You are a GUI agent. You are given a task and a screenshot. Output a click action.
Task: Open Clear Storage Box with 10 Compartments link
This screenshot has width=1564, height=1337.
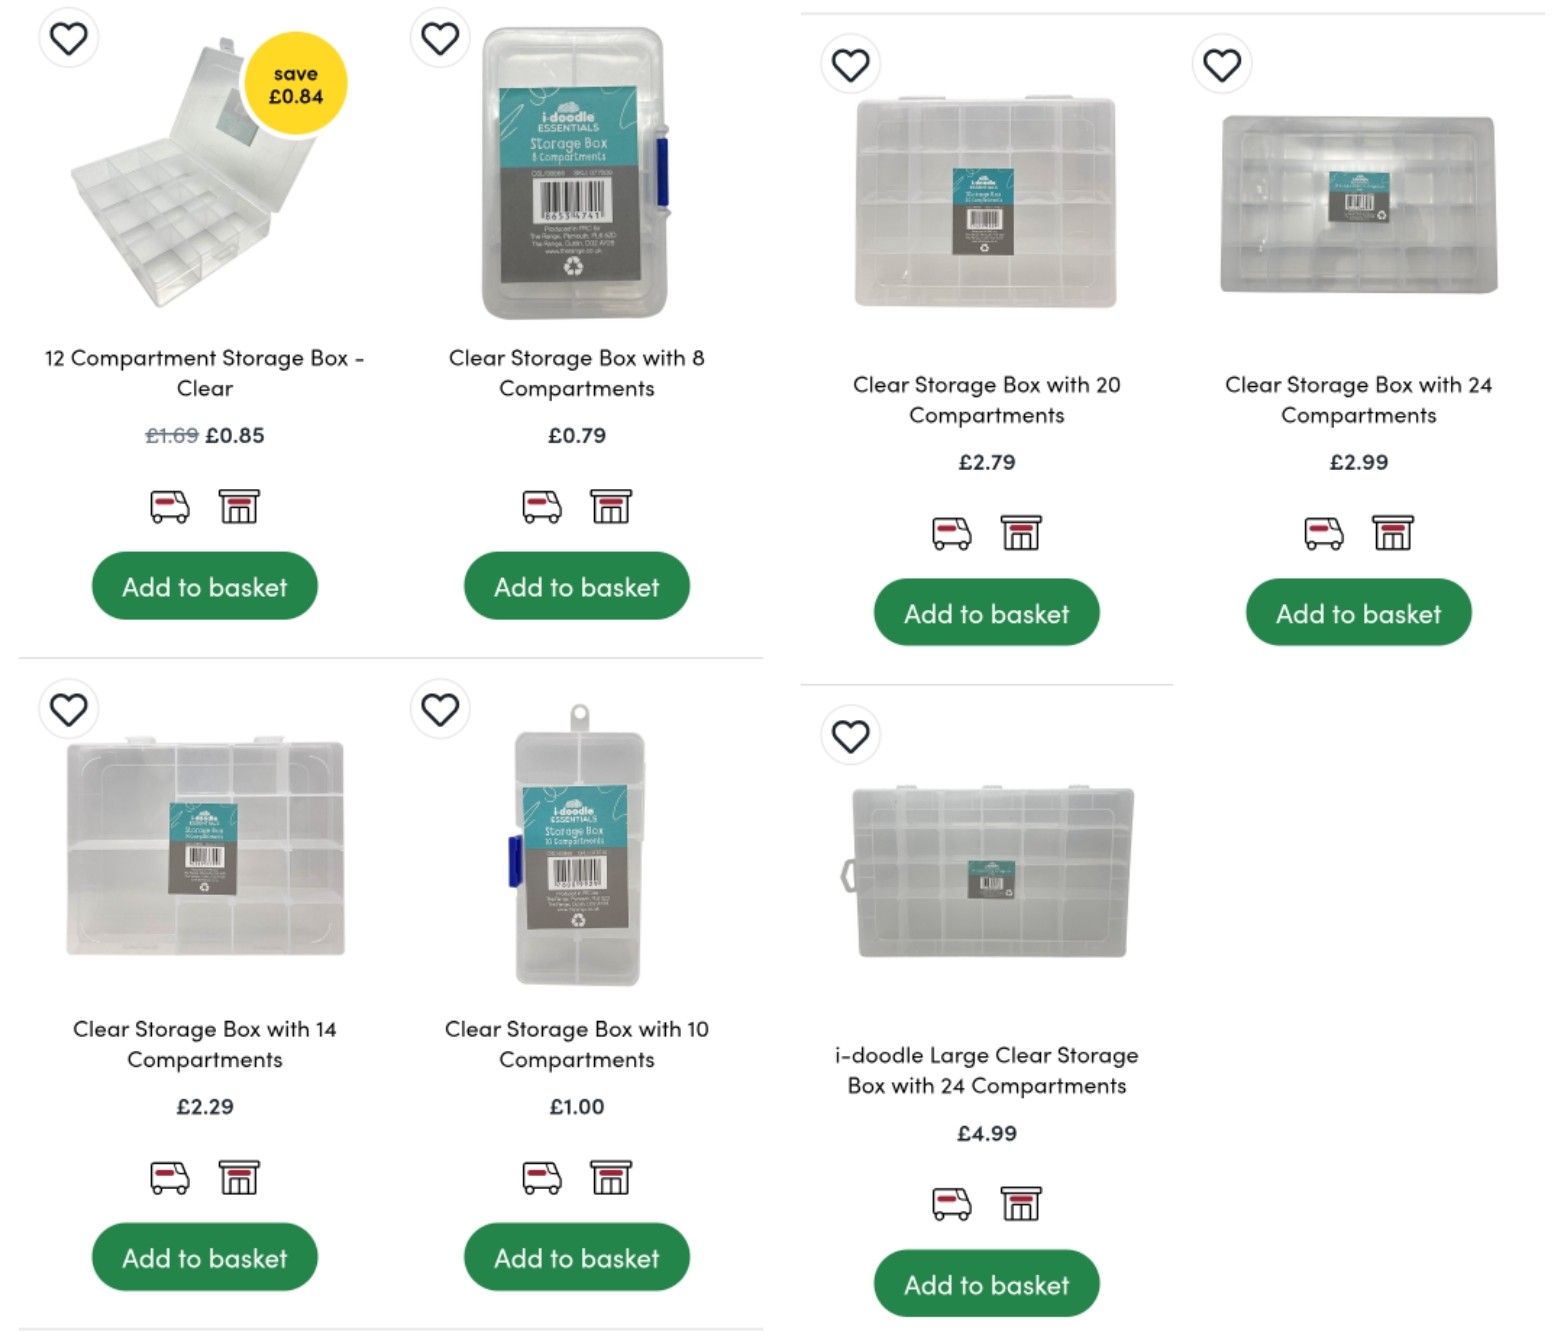pyautogui.click(x=577, y=1044)
